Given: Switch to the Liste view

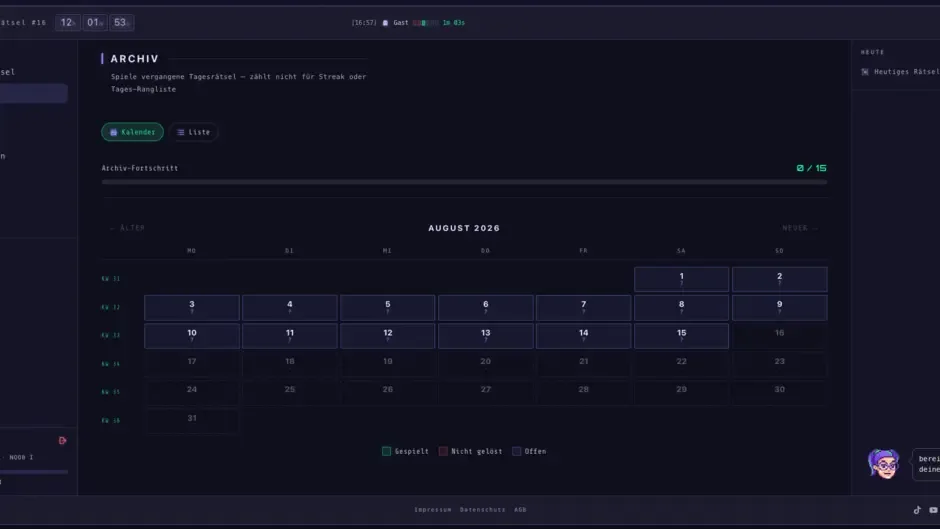Looking at the screenshot, I should [194, 132].
